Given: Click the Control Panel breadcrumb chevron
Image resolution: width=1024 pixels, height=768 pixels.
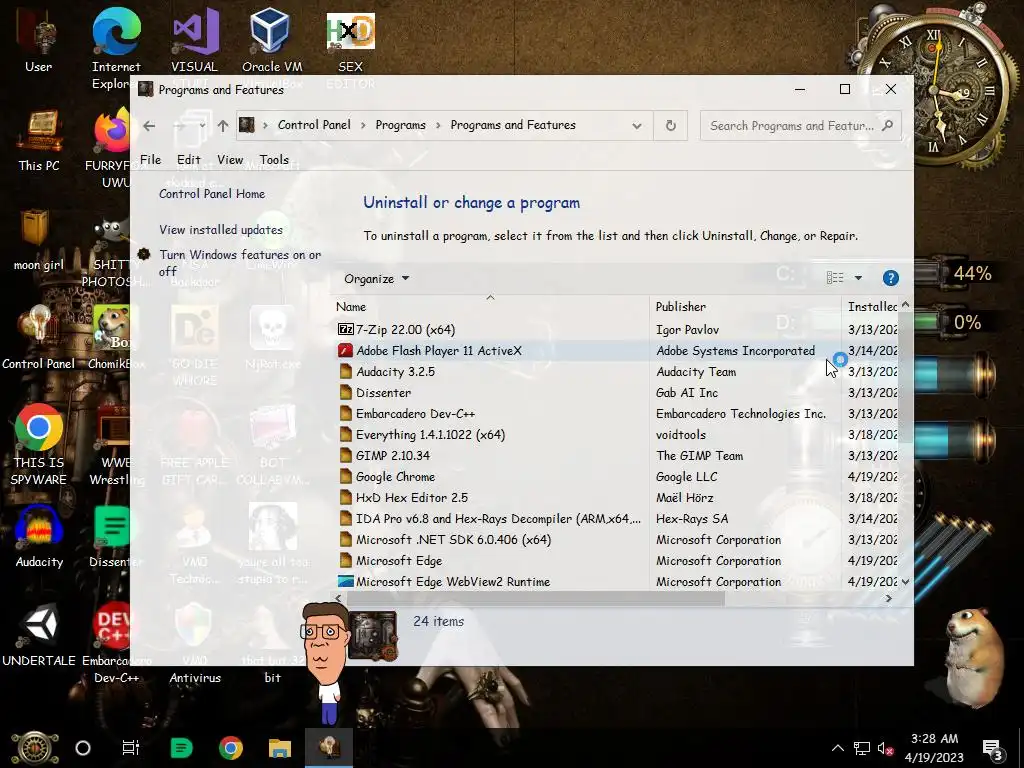Looking at the screenshot, I should coord(363,125).
